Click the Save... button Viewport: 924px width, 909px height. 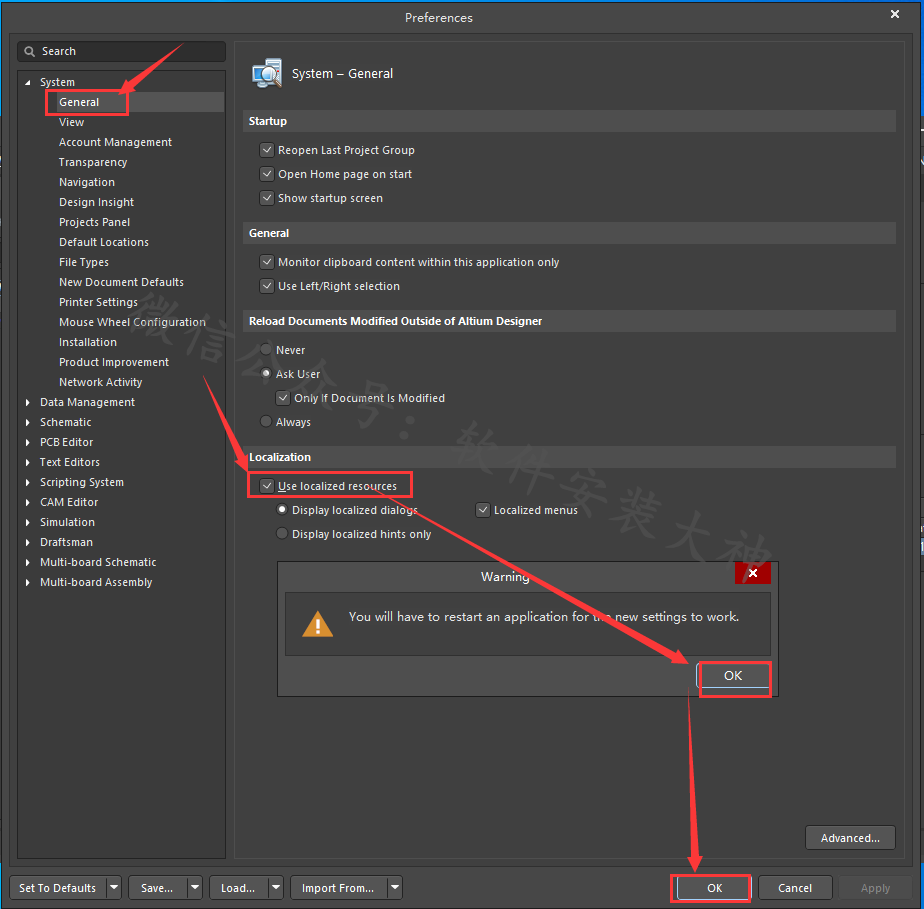tap(157, 888)
